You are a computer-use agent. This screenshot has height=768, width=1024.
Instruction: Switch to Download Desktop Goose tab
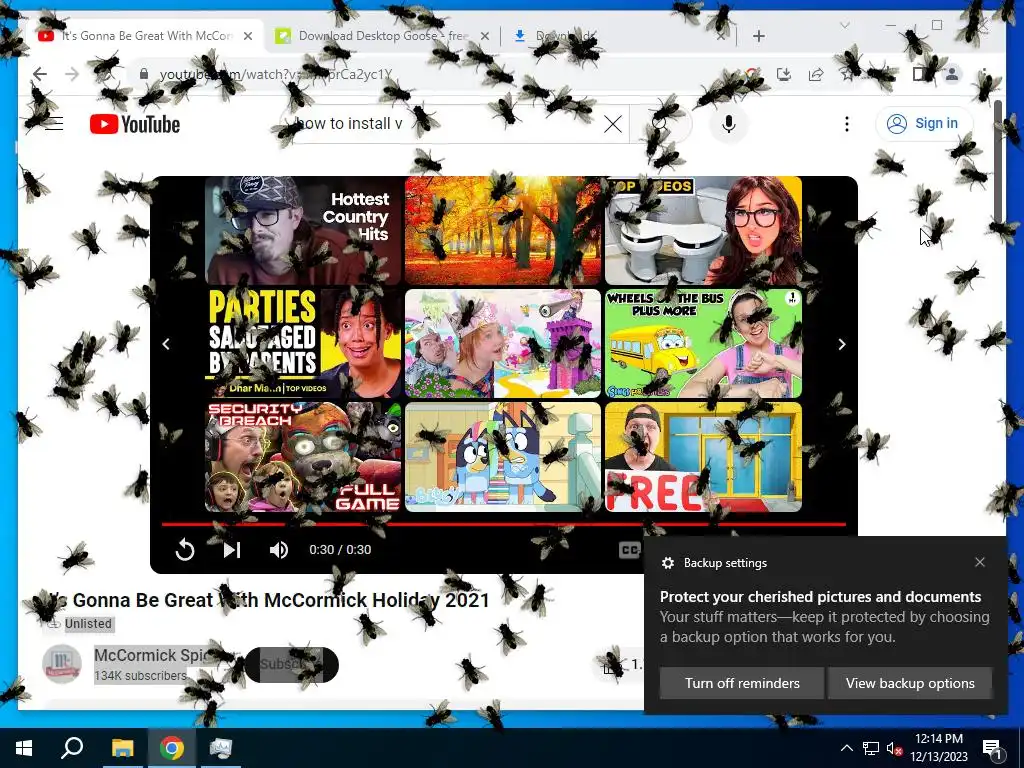click(x=382, y=36)
